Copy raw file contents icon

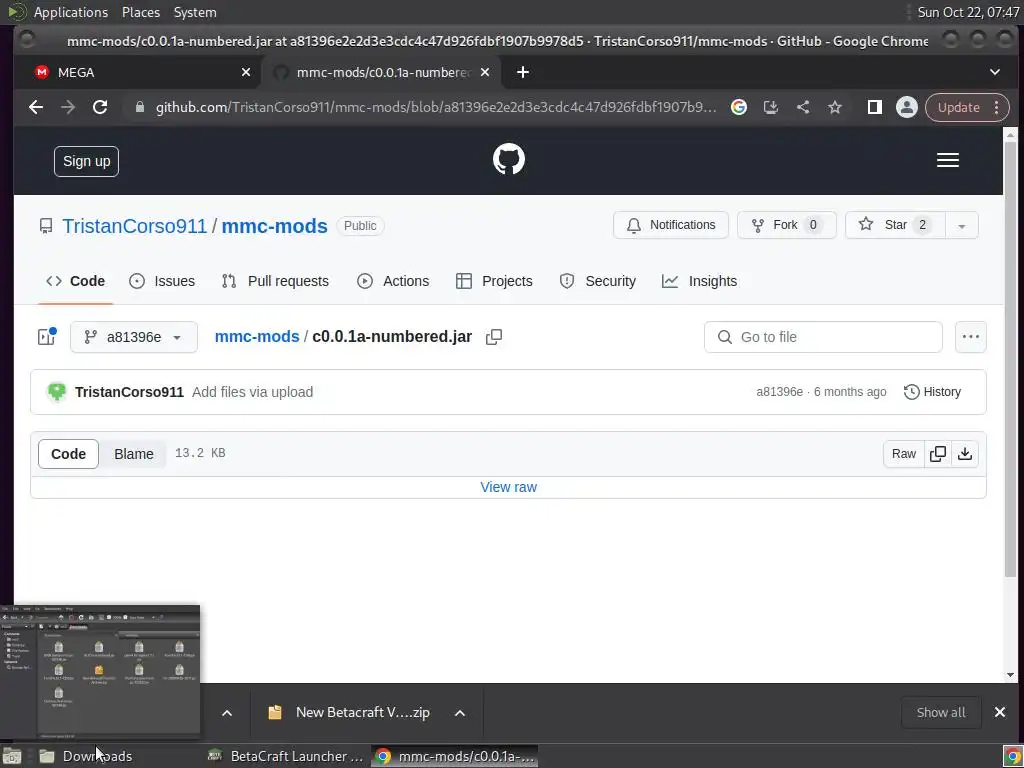(x=938, y=454)
